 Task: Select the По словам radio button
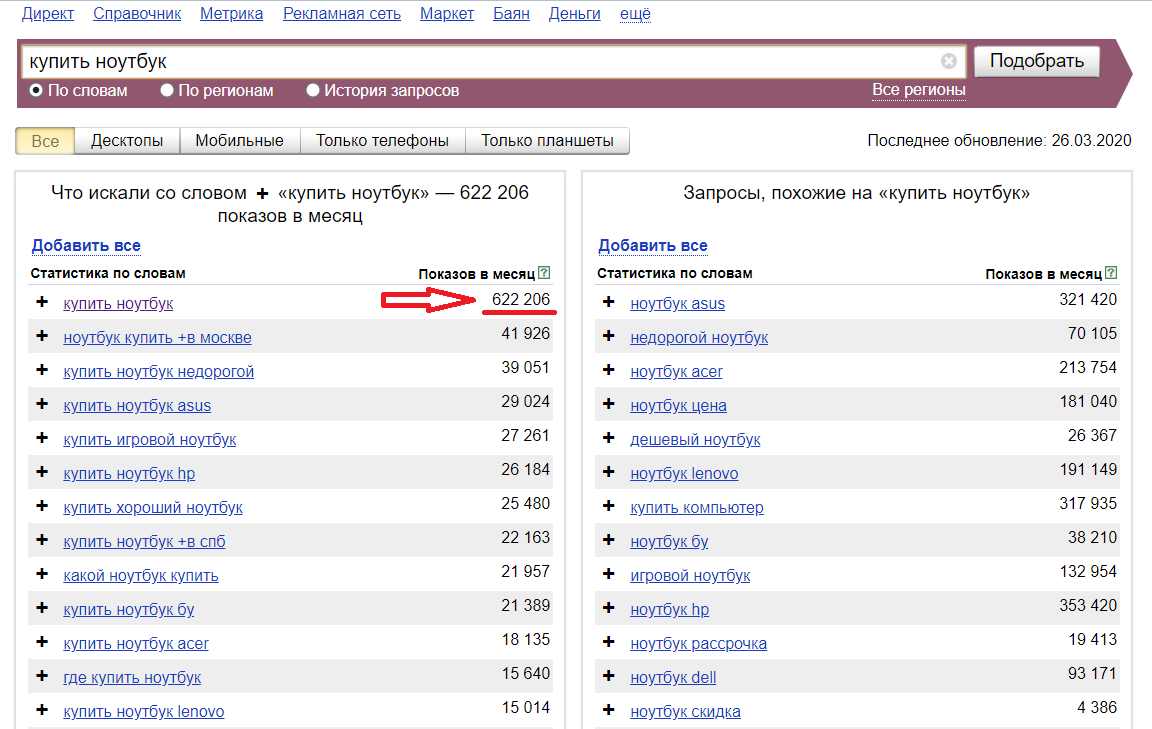tap(35, 90)
